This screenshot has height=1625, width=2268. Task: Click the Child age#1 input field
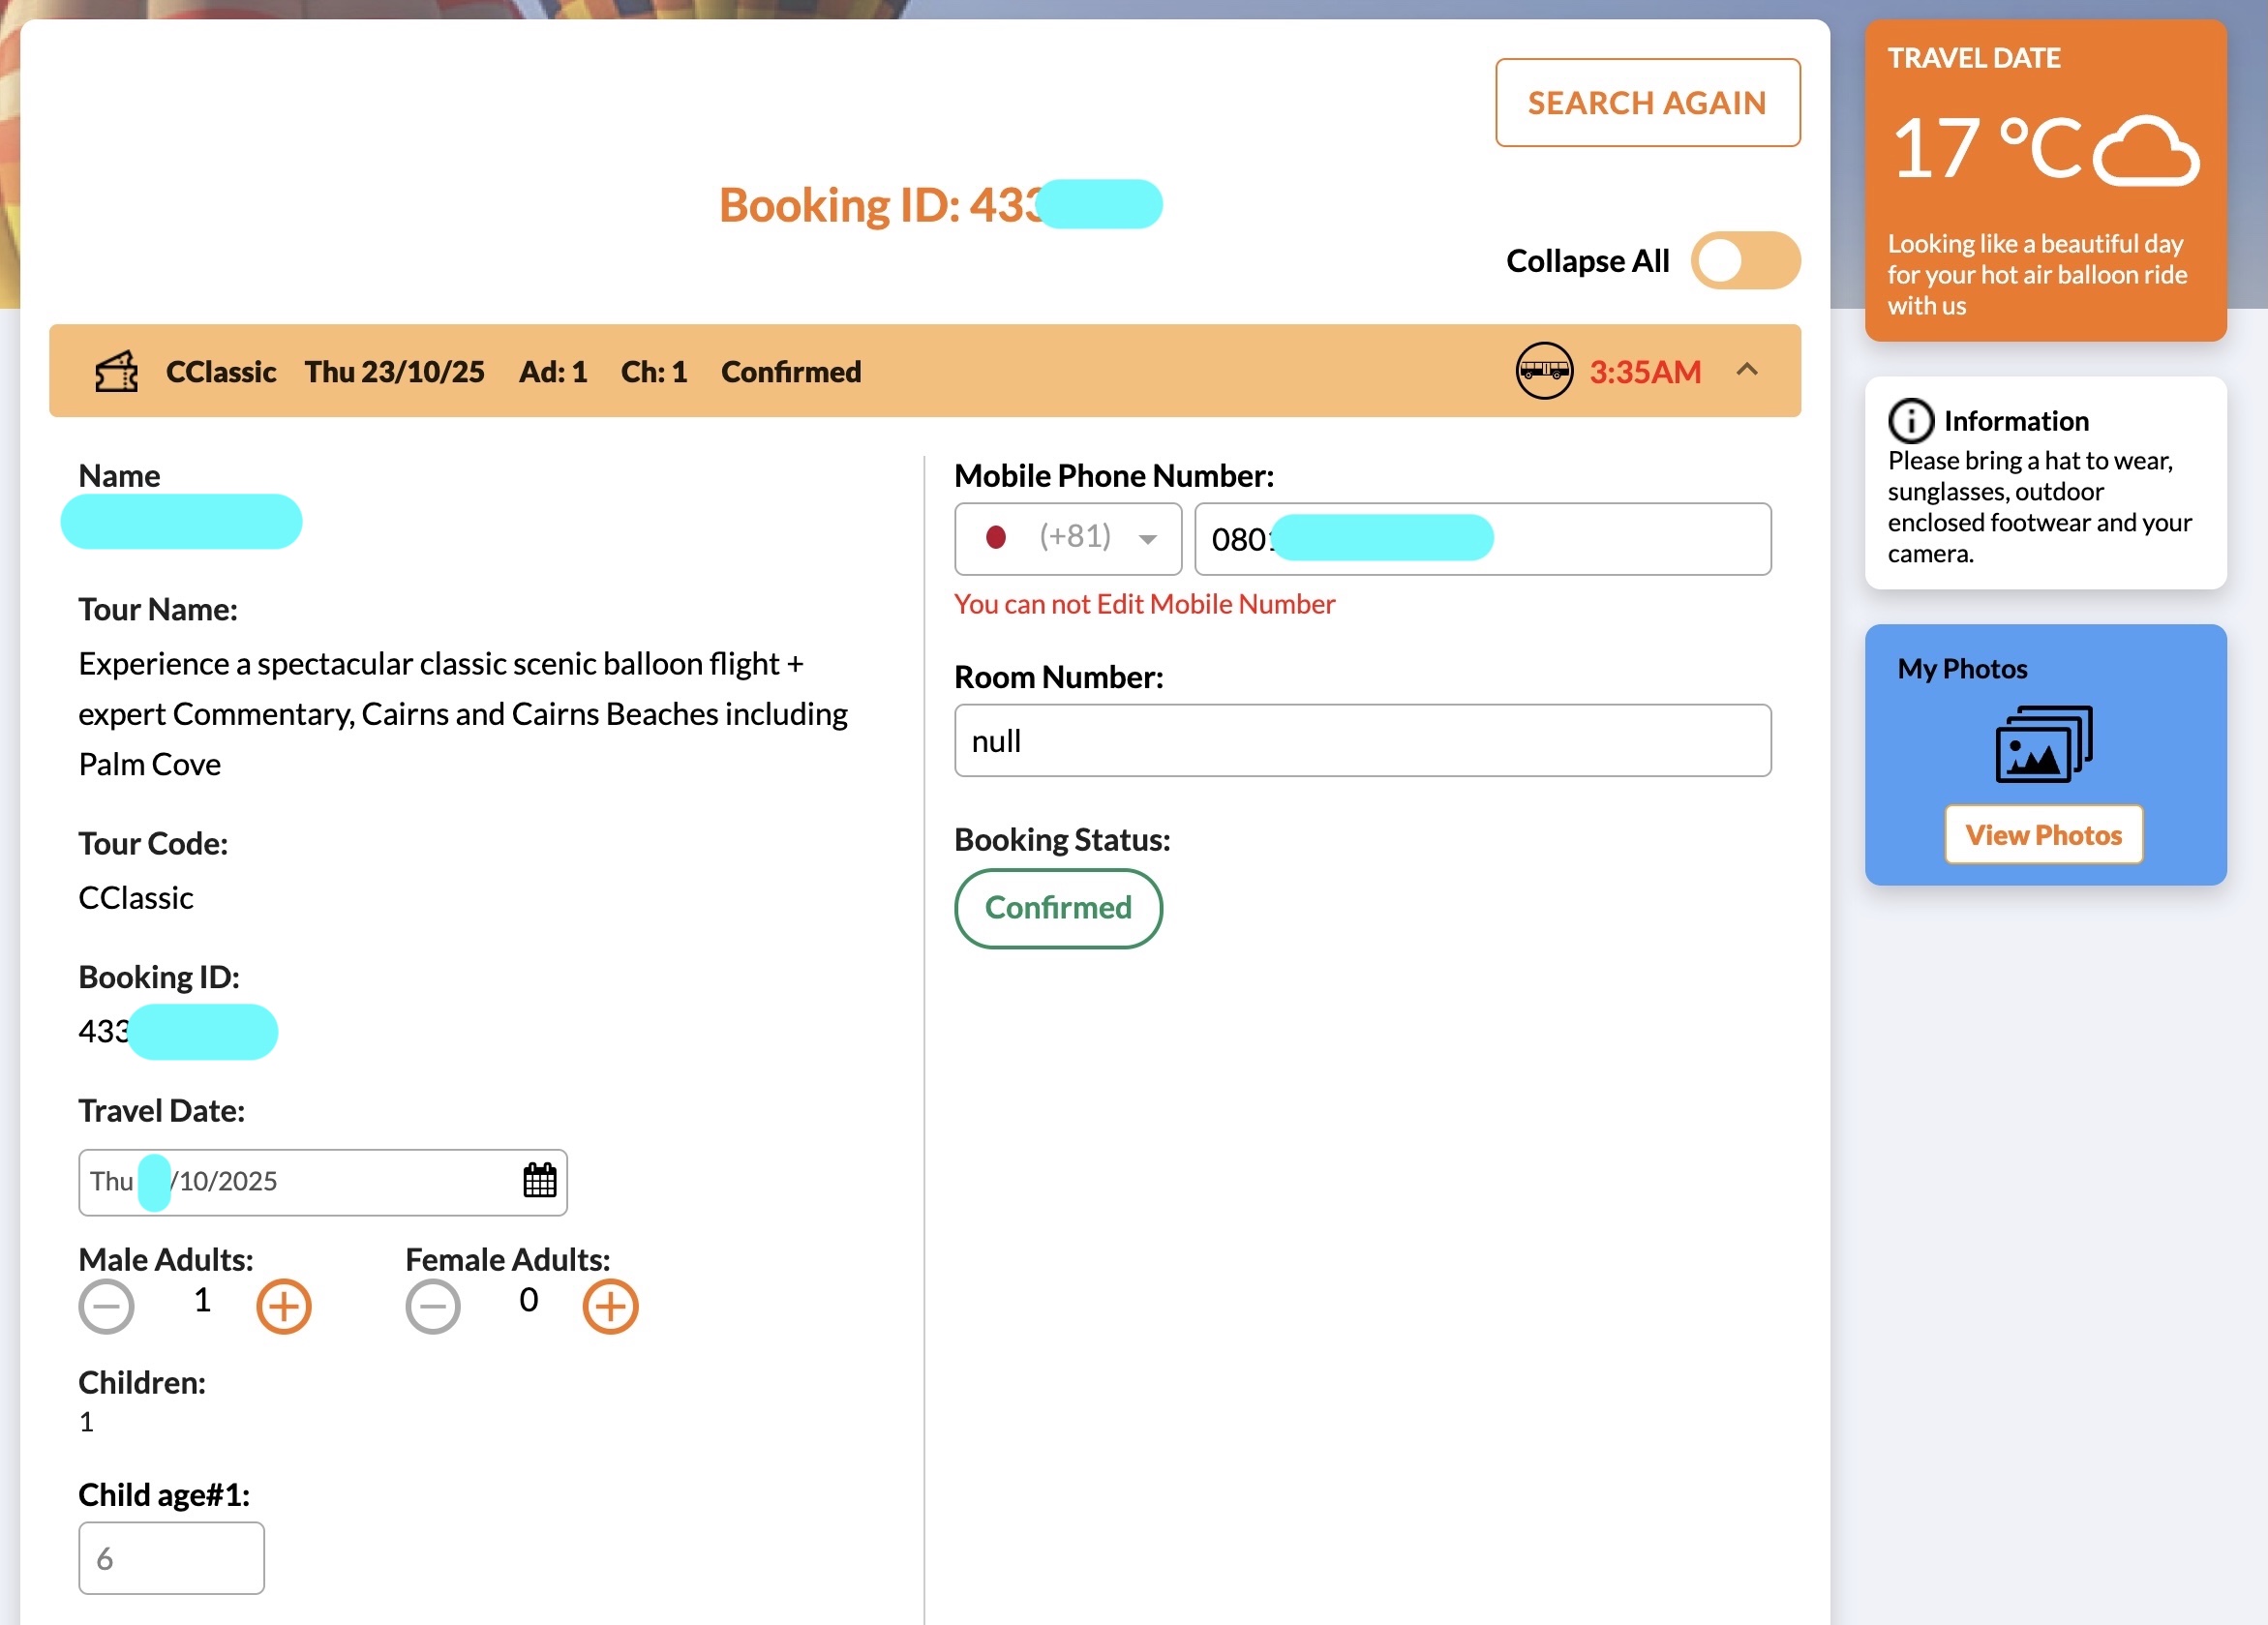[171, 1558]
